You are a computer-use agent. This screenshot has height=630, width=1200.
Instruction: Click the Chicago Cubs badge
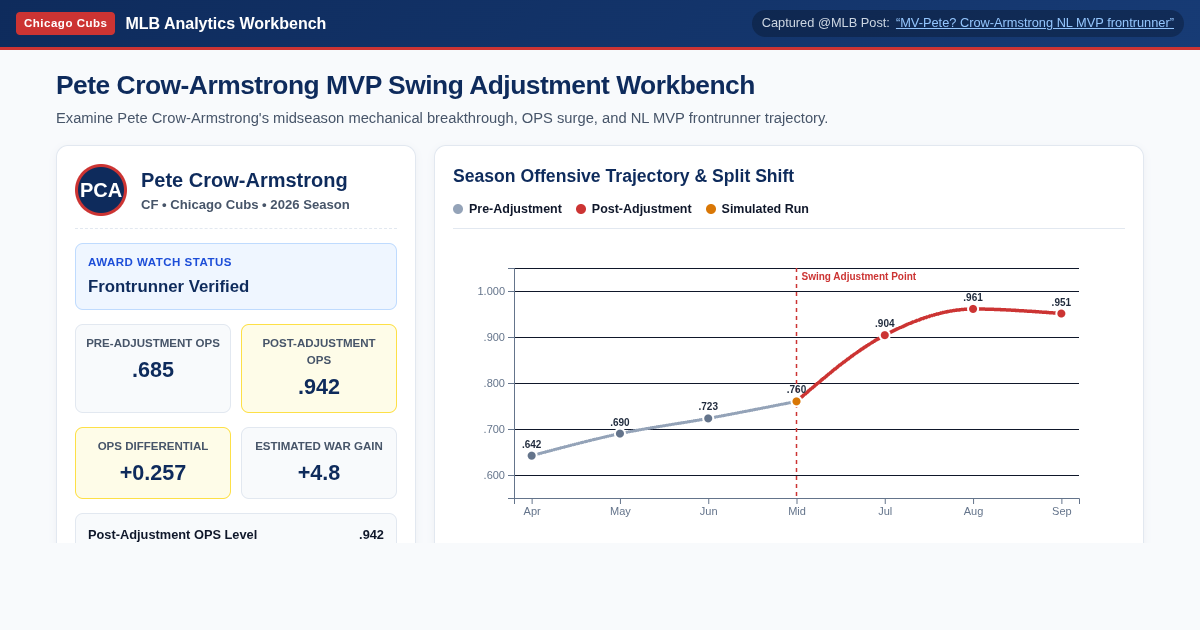click(65, 23)
